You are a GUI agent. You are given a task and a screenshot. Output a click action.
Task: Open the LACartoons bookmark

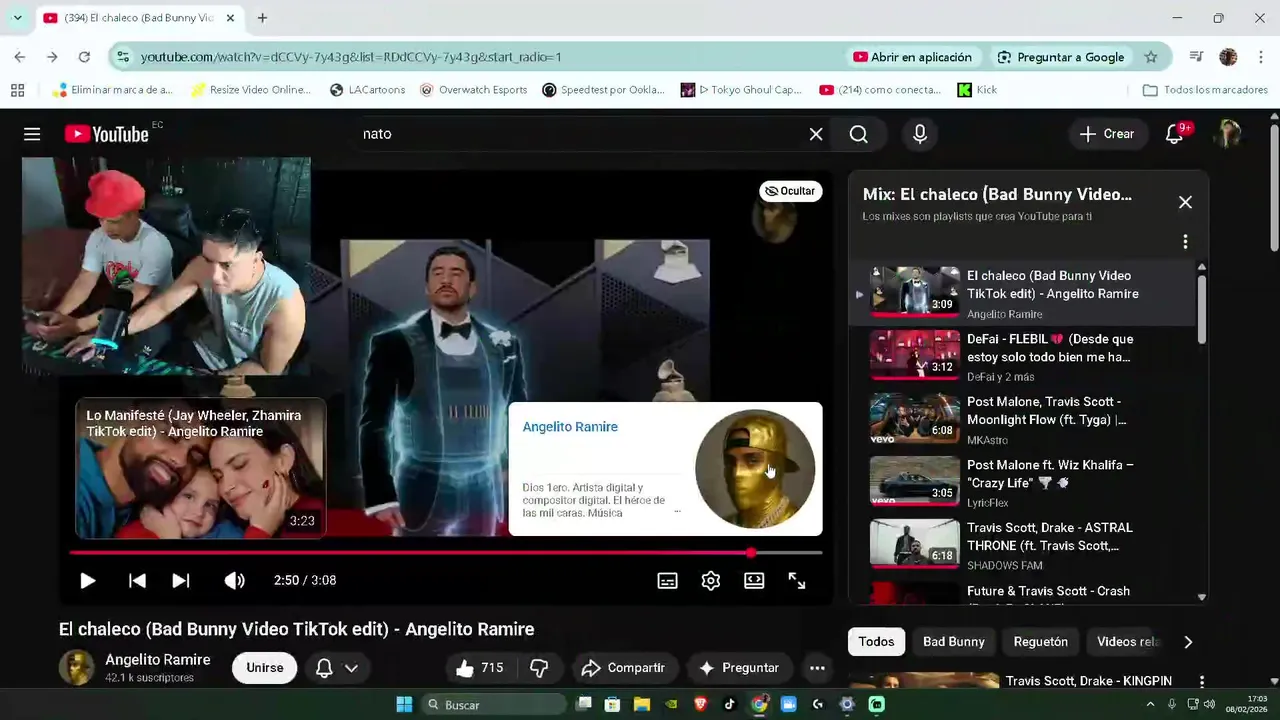(367, 90)
